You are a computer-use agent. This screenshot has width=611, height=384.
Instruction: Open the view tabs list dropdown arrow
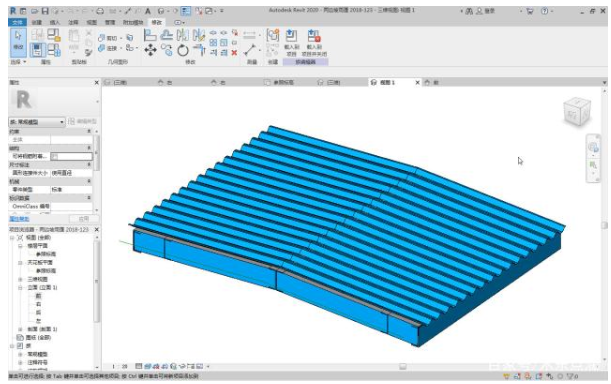tap(604, 82)
